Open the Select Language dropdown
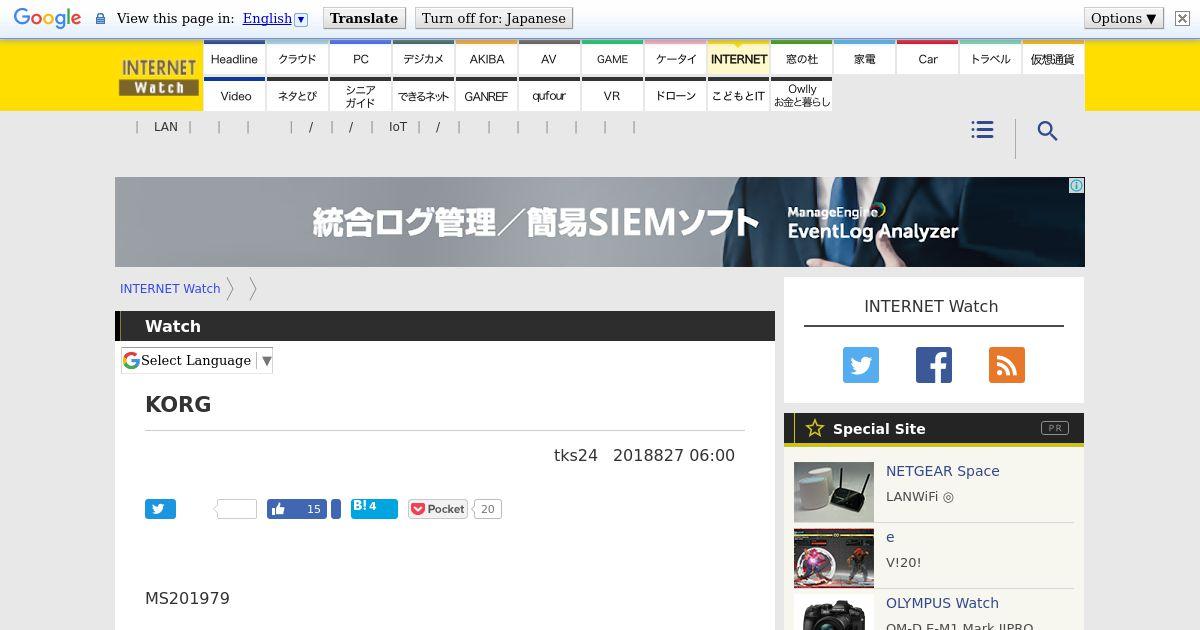 pos(197,360)
